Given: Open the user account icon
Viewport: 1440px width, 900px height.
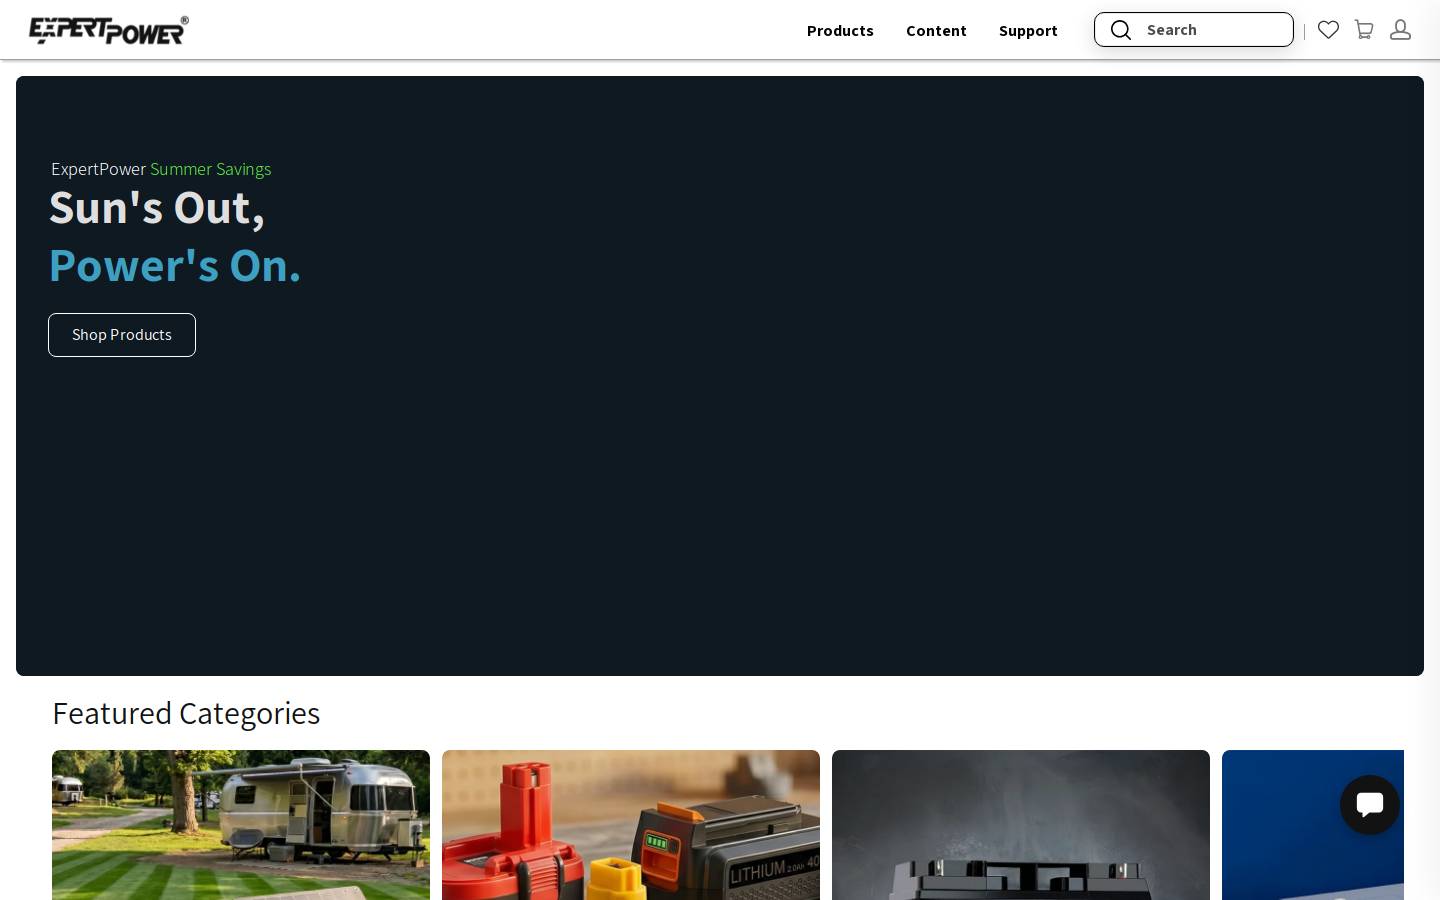Looking at the screenshot, I should pyautogui.click(x=1400, y=30).
